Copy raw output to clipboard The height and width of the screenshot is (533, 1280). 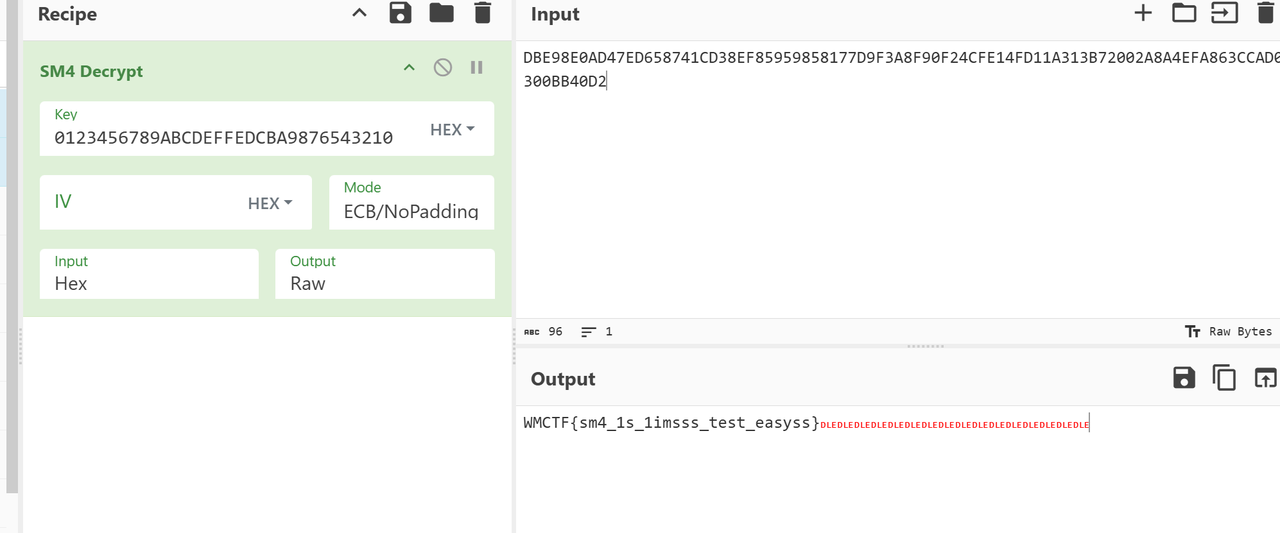(1224, 378)
